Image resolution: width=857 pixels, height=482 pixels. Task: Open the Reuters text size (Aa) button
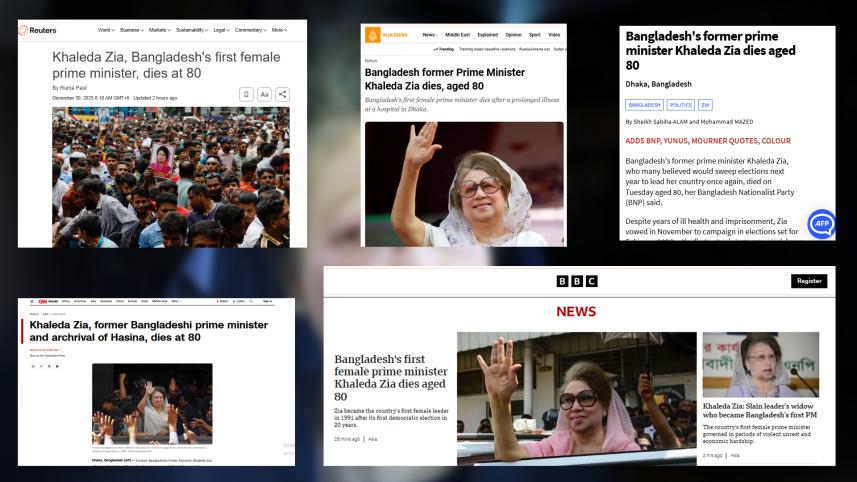coord(265,94)
